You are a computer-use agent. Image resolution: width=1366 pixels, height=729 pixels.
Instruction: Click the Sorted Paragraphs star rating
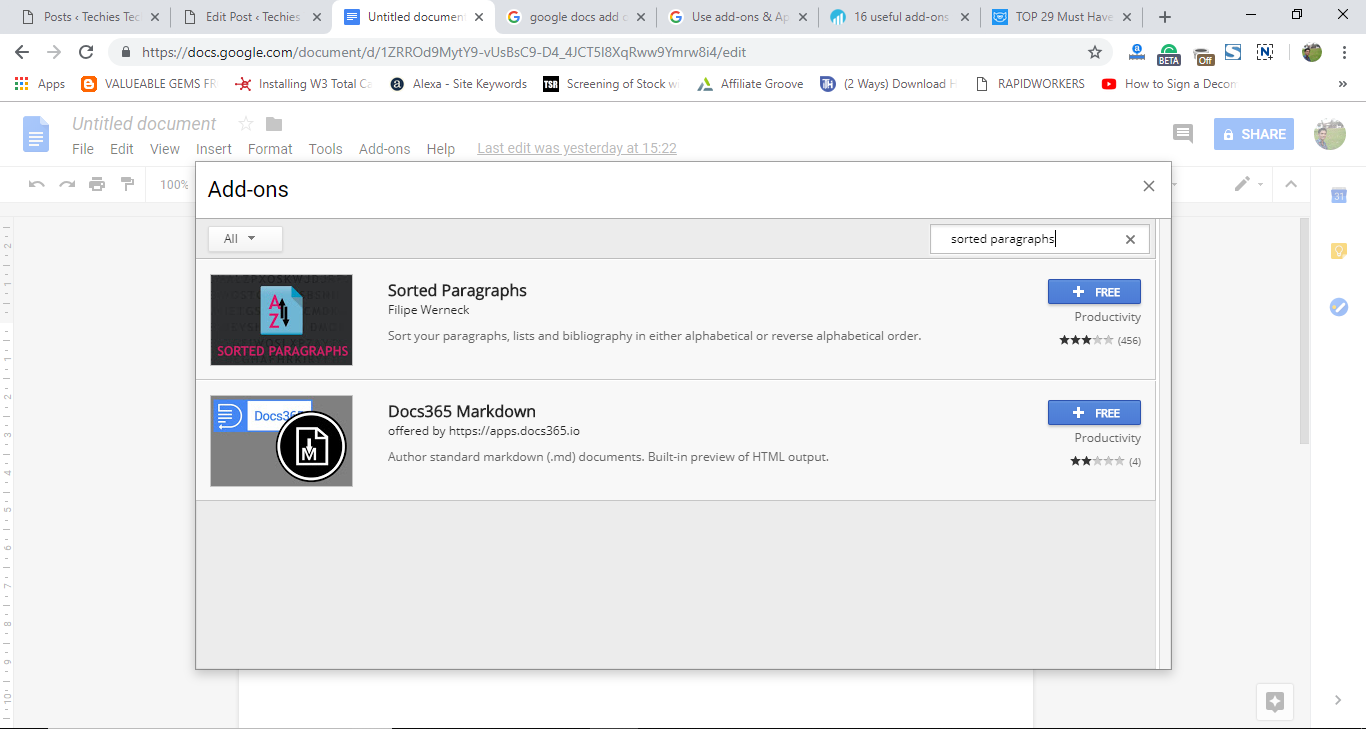tap(1086, 340)
